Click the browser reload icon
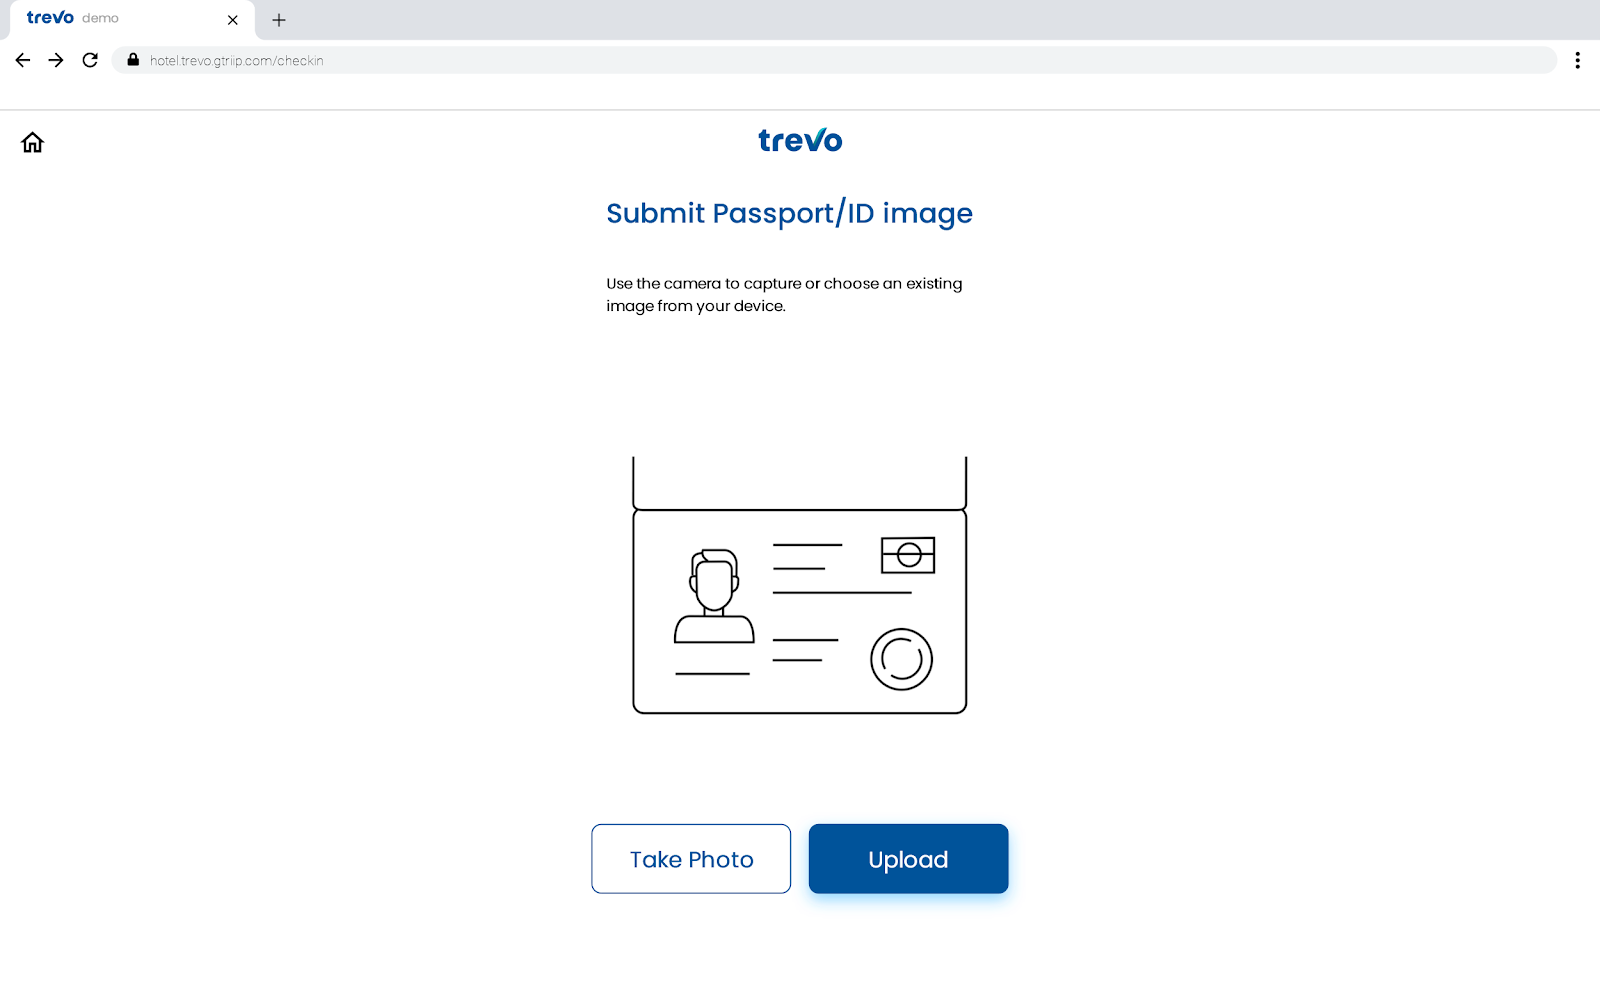Screen dimensions: 1600x1000 point(90,60)
